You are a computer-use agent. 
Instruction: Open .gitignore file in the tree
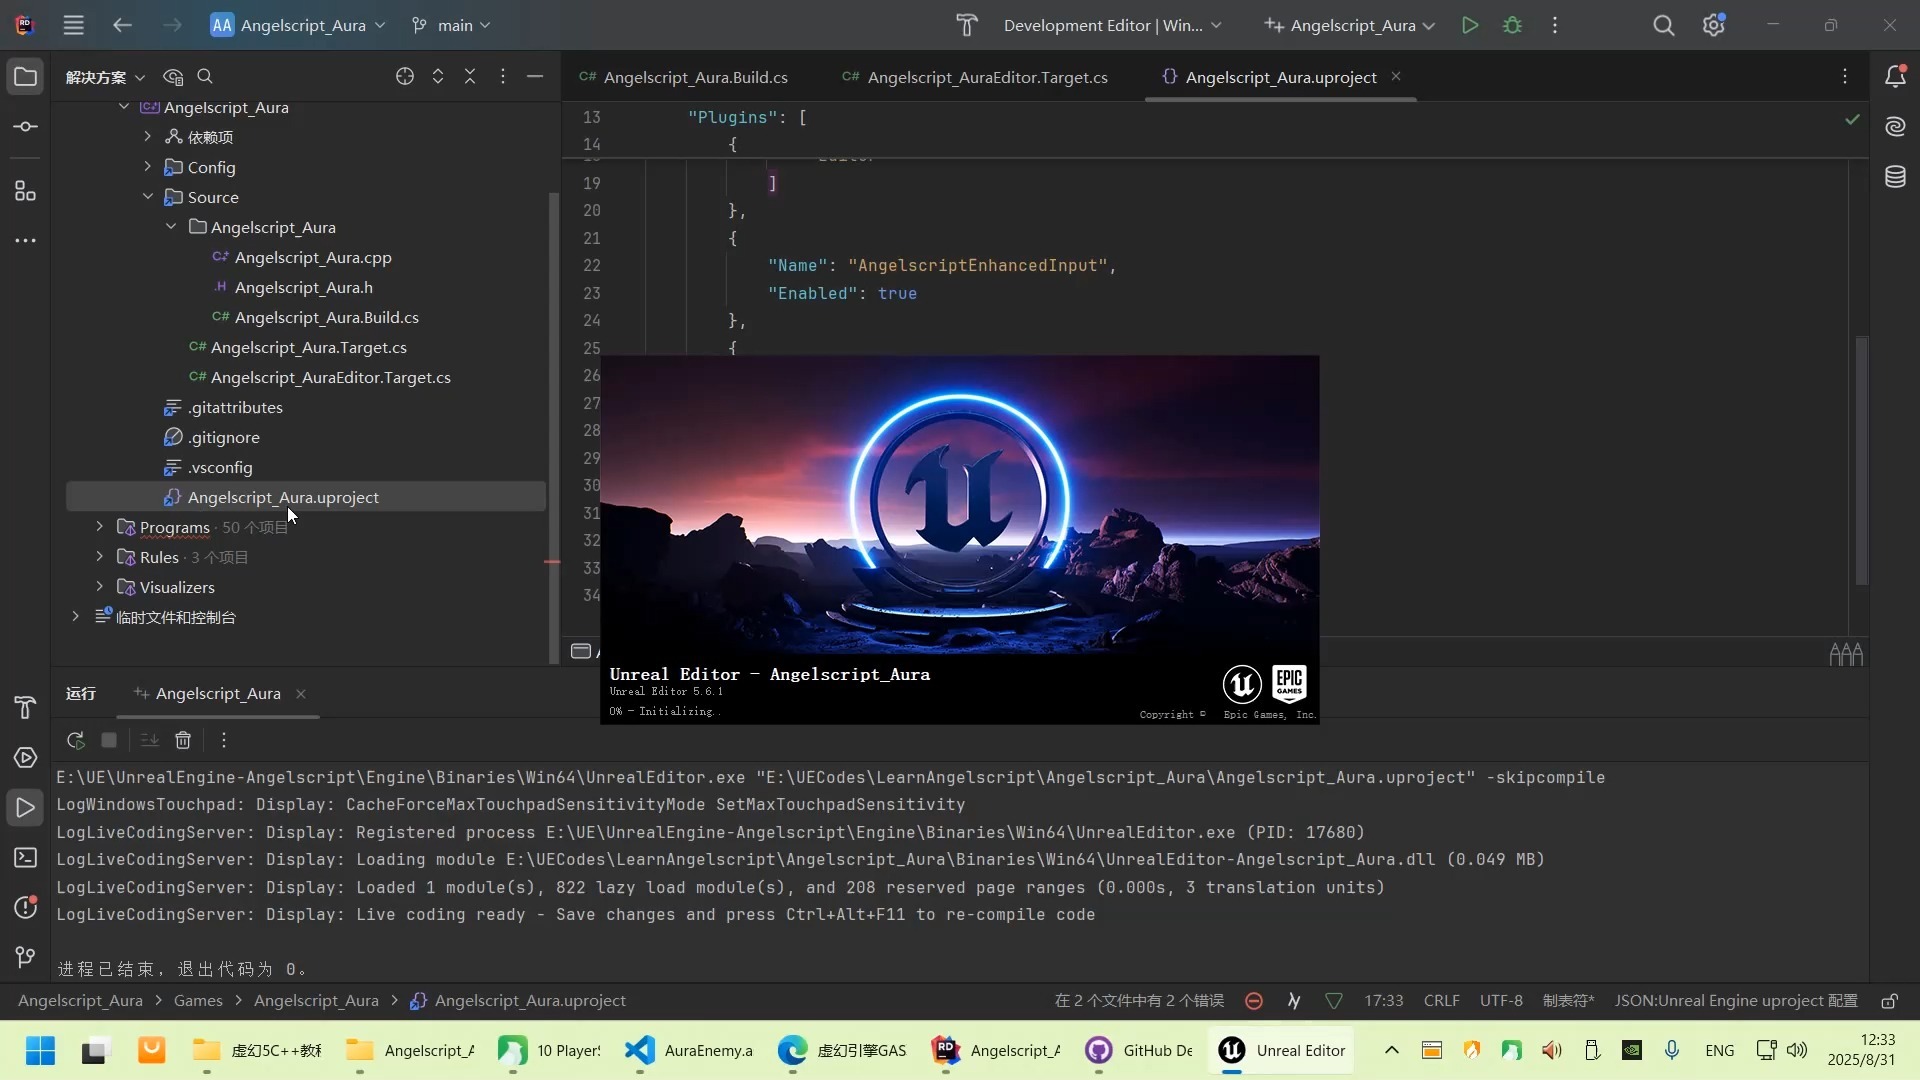point(224,437)
